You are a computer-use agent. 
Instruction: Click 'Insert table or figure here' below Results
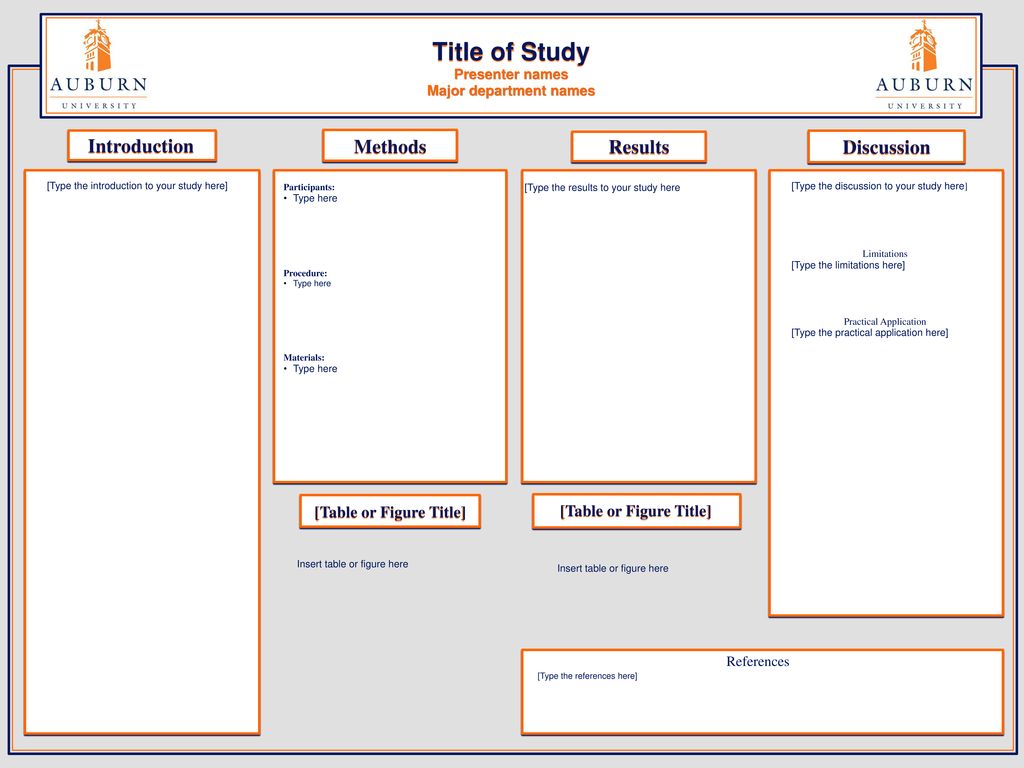[613, 569]
